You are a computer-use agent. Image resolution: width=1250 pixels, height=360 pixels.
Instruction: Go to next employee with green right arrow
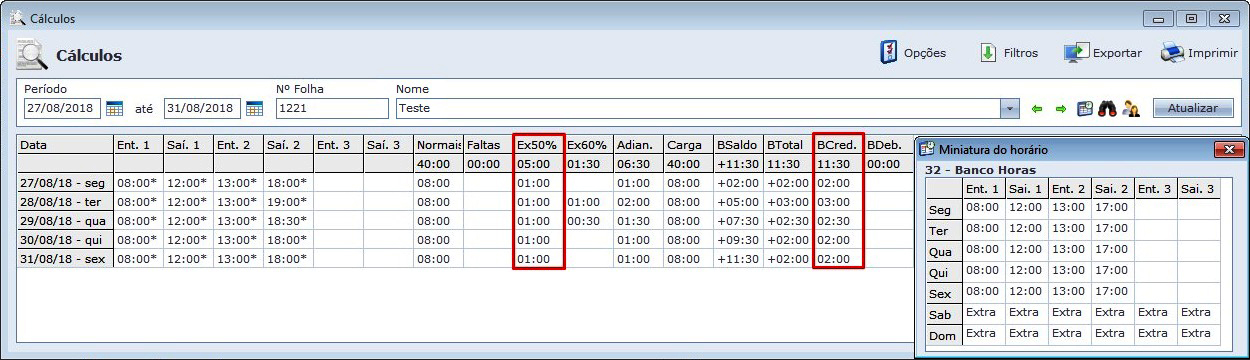pos(1061,108)
